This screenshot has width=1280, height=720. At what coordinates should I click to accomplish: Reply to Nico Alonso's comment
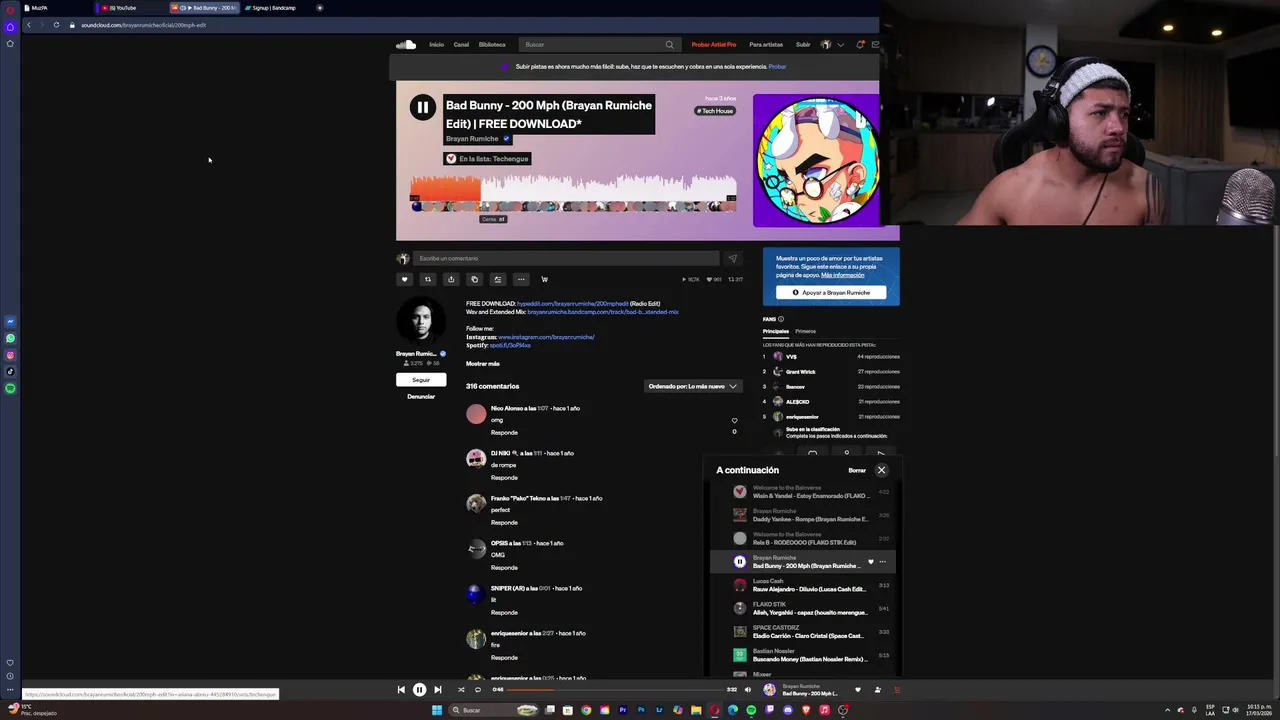click(x=504, y=432)
